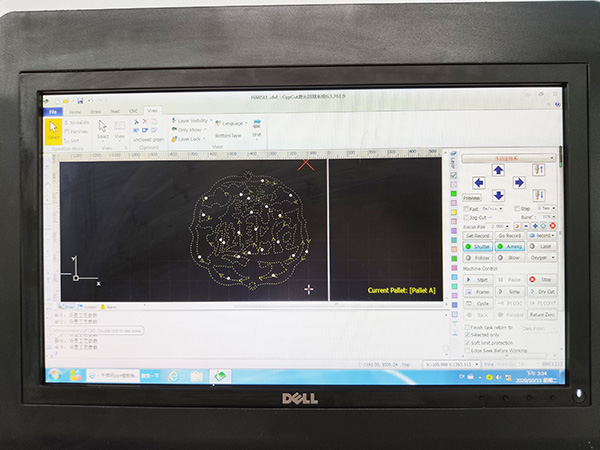This screenshot has height=450, width=600.
Task: Click the Unit icon in ribbon
Action: 257,128
